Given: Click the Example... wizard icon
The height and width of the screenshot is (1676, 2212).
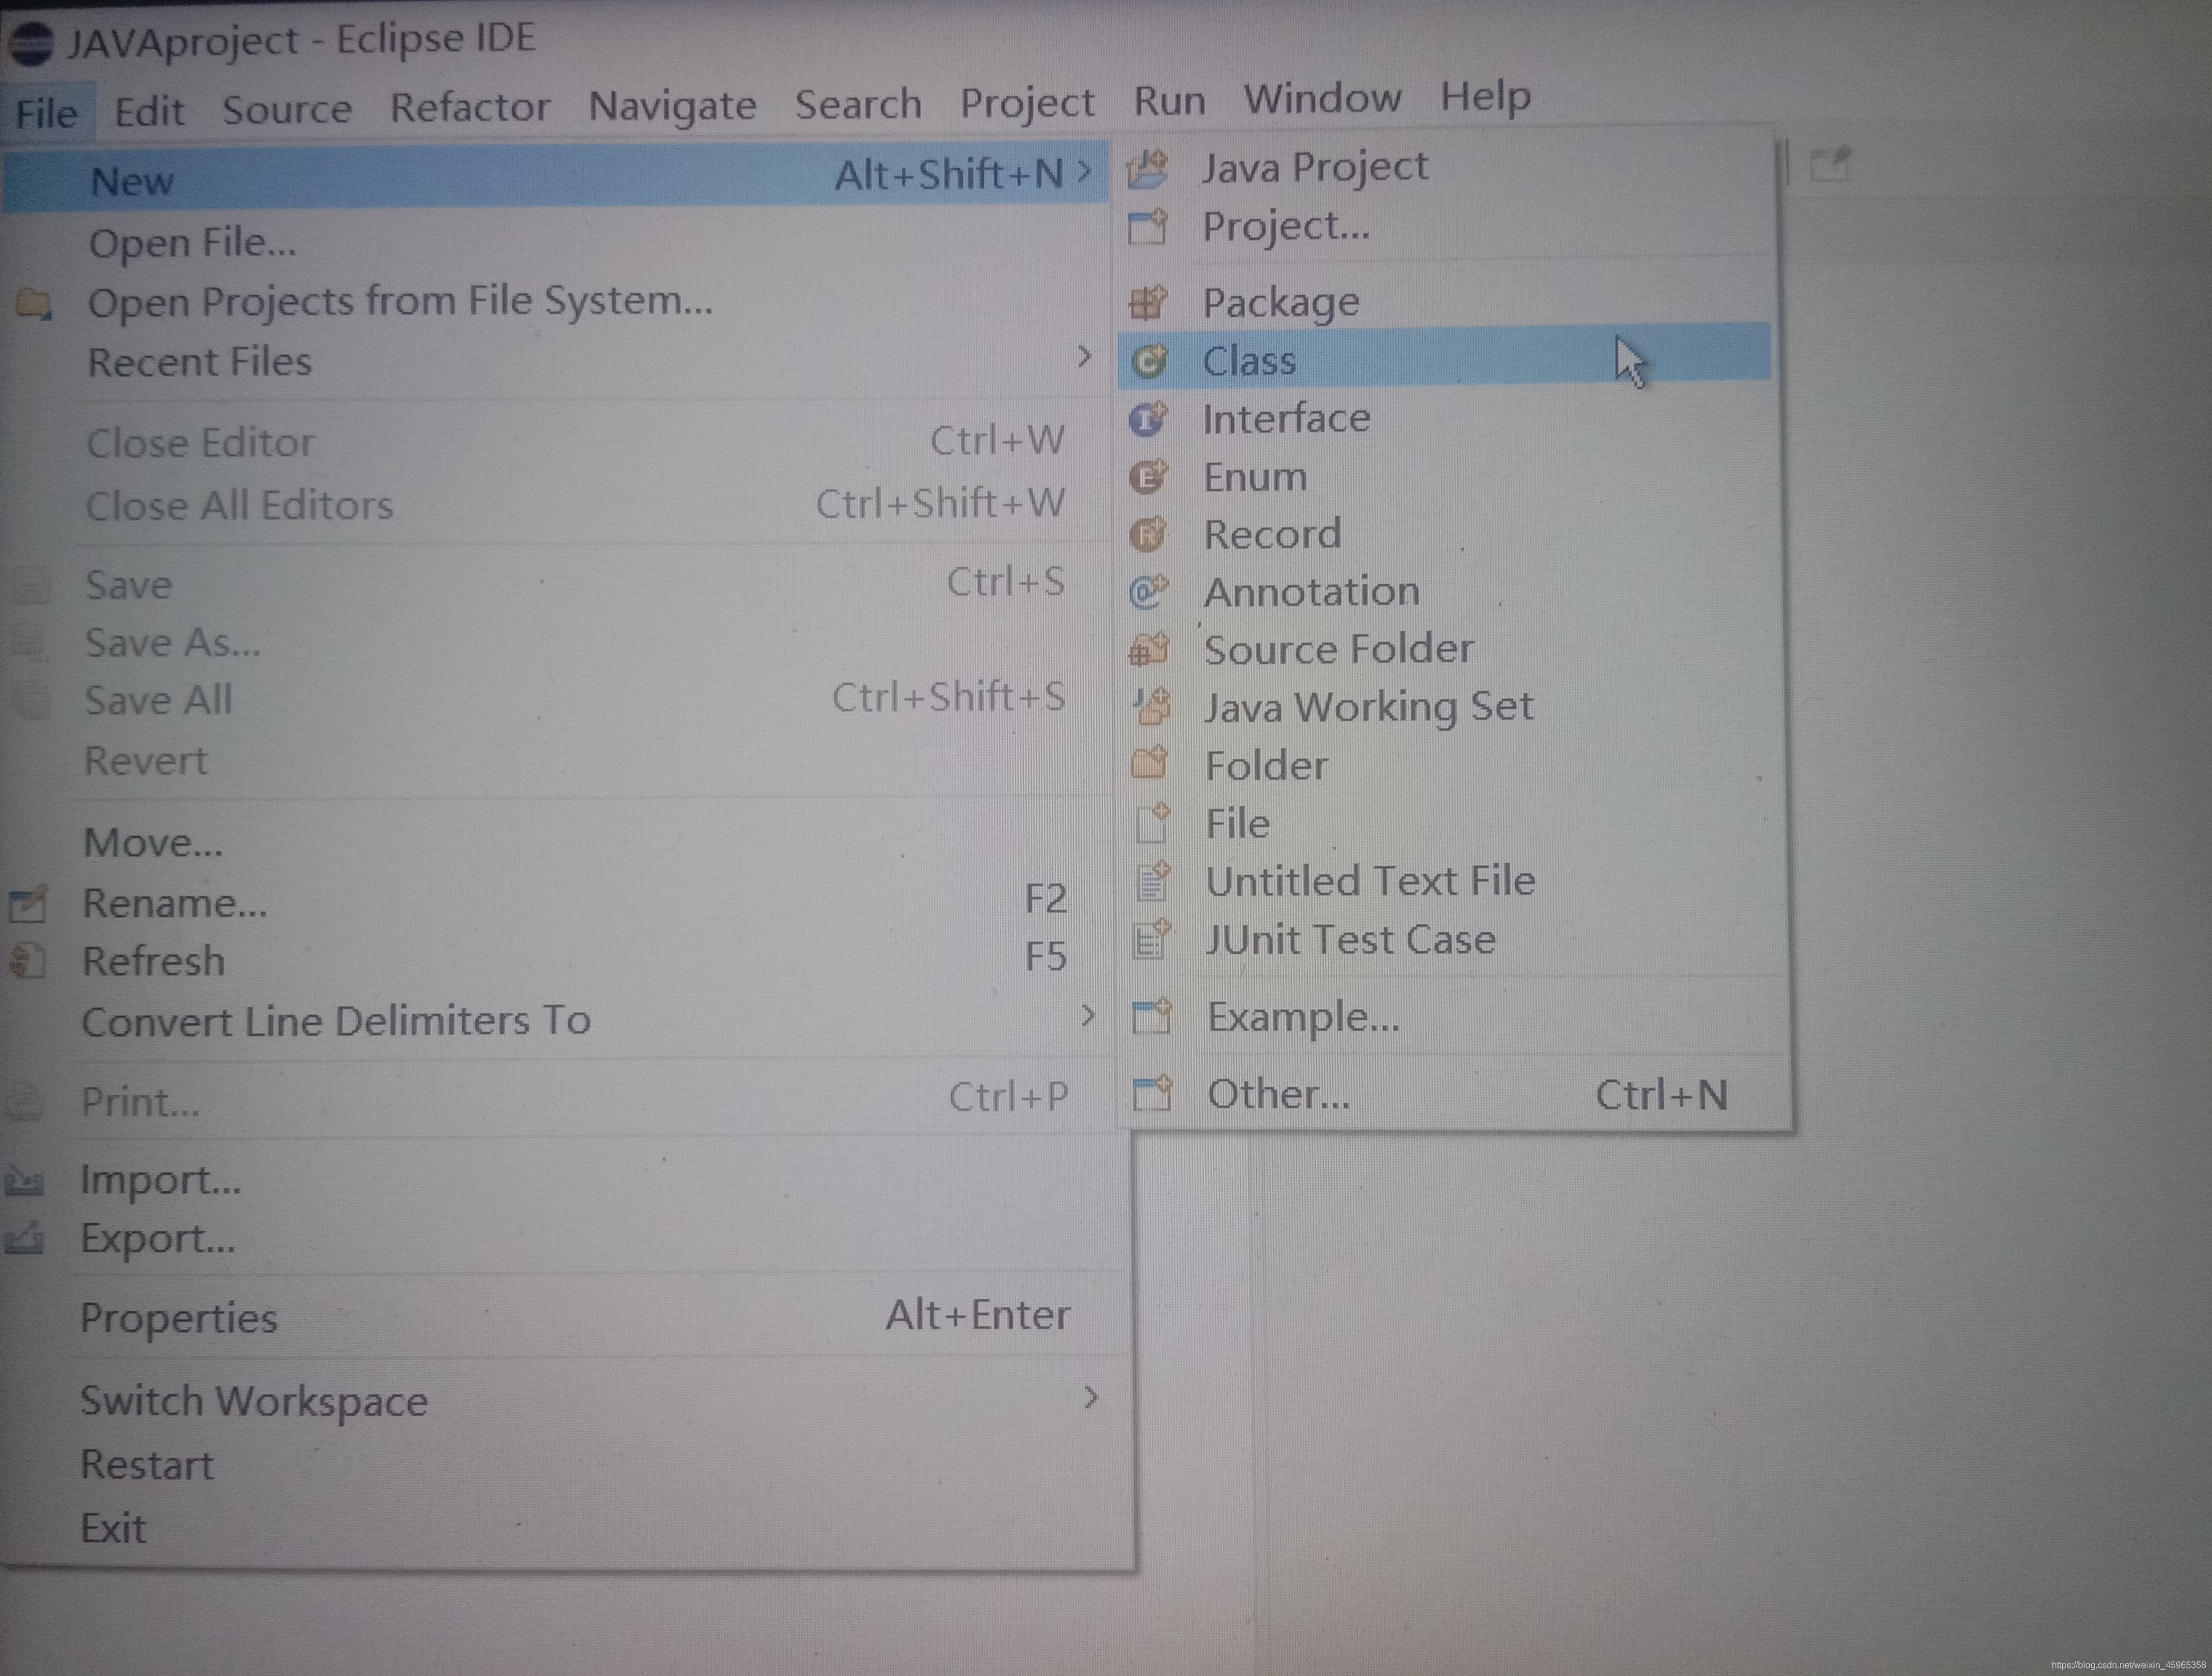Looking at the screenshot, I should coord(1151,1016).
